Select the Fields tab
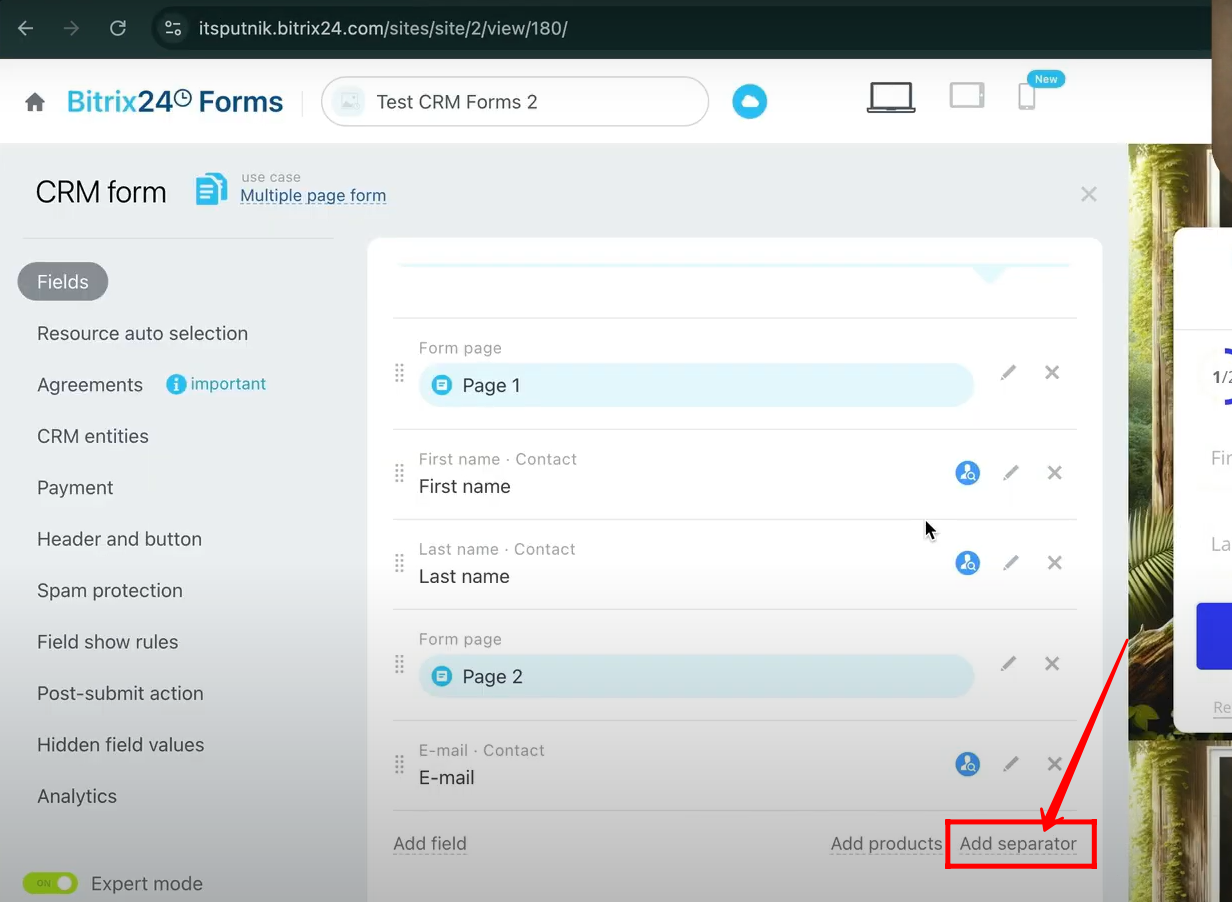 pyautogui.click(x=63, y=282)
